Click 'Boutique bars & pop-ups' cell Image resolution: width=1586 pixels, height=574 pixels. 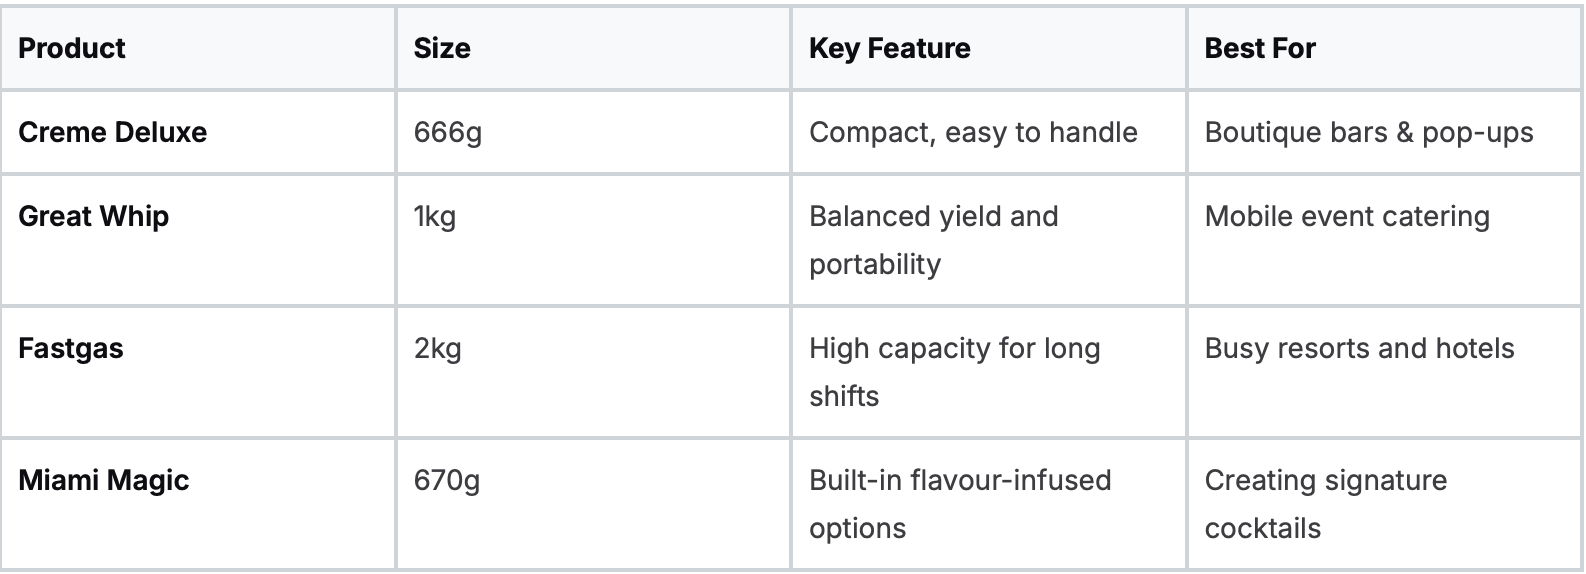1368,132
